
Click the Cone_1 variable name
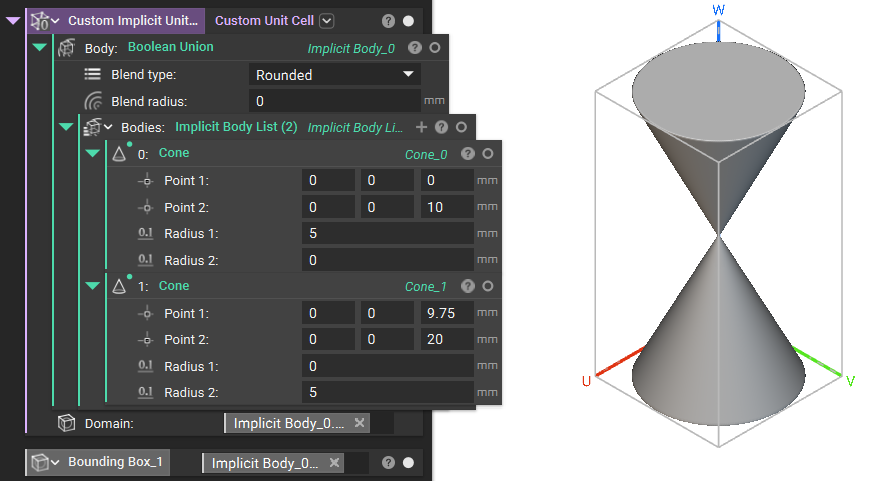pos(426,287)
